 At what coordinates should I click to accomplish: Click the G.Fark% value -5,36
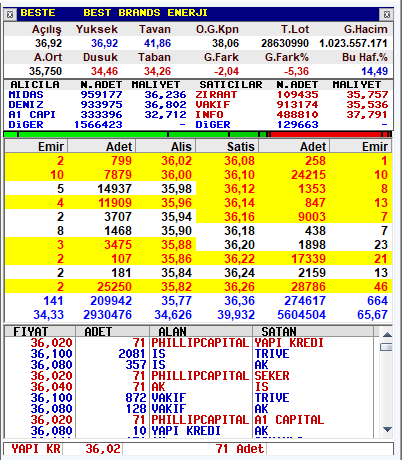point(296,71)
